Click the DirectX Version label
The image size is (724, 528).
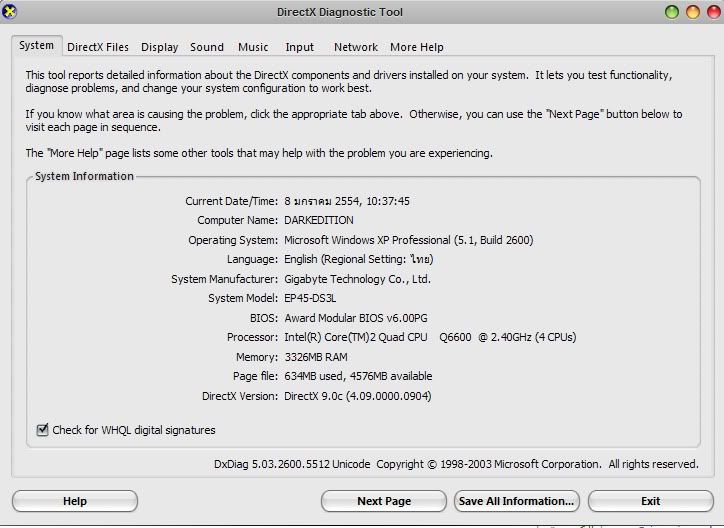tap(240, 396)
